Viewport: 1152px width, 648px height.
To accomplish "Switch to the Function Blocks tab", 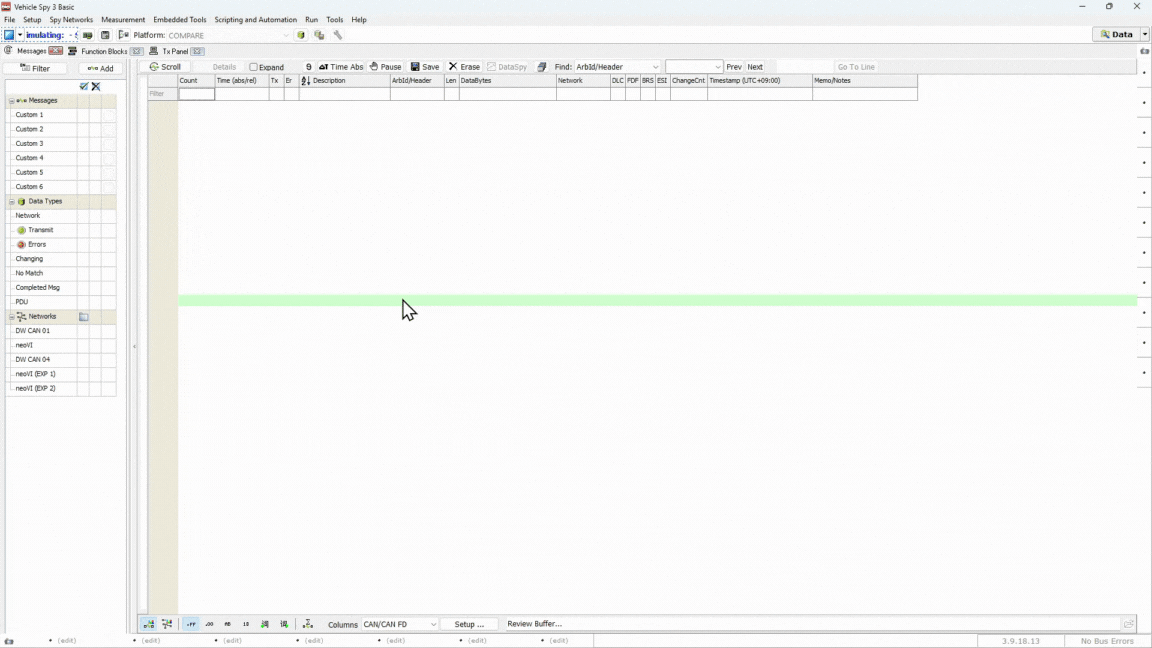I will (103, 51).
